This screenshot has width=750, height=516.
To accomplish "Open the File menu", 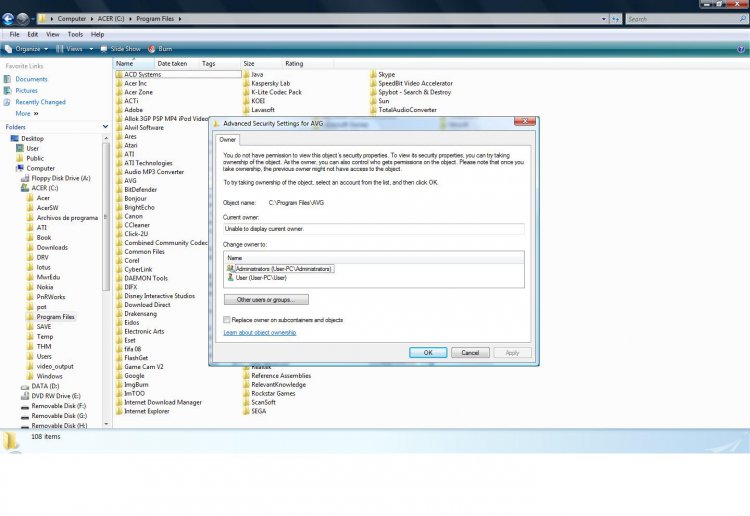I will point(14,34).
